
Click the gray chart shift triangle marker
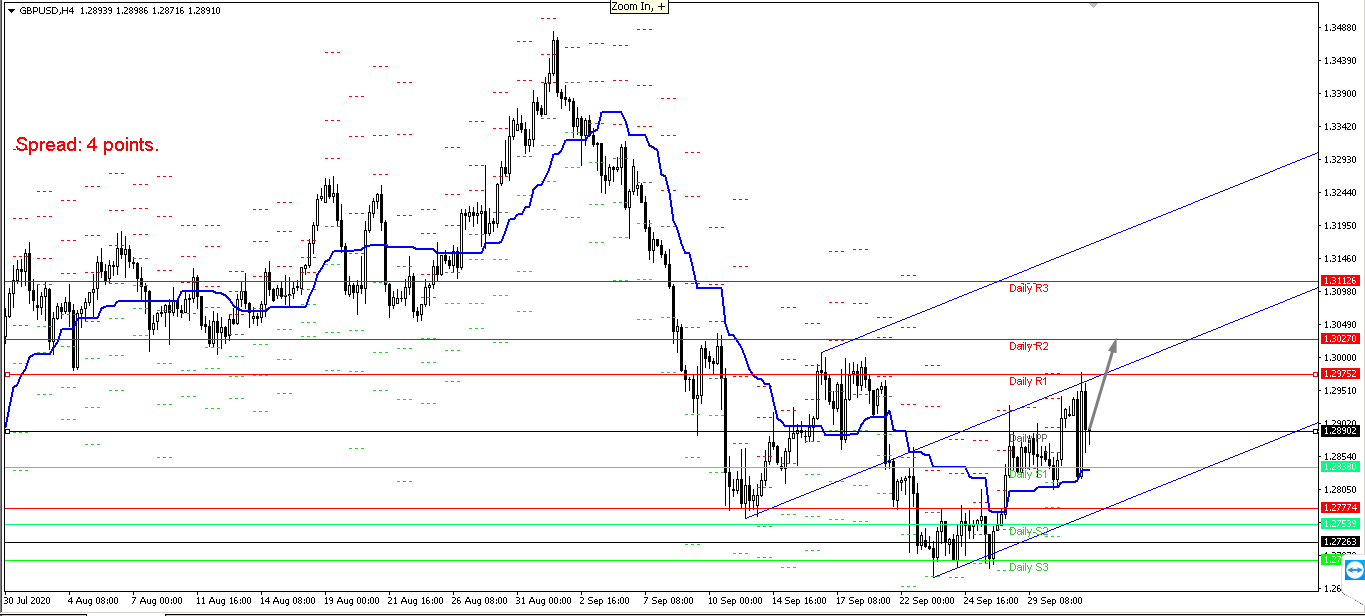pos(1093,4)
